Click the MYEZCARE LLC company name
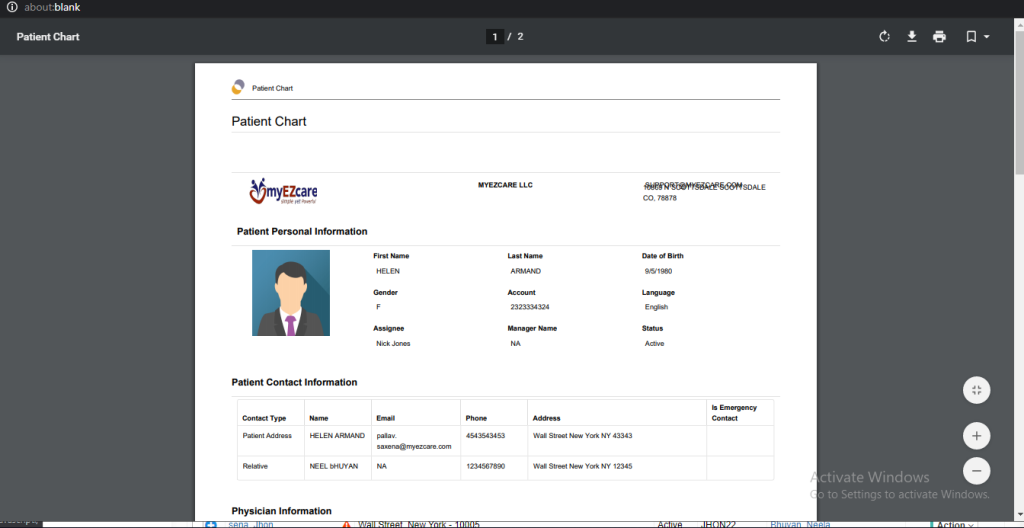 [505, 185]
